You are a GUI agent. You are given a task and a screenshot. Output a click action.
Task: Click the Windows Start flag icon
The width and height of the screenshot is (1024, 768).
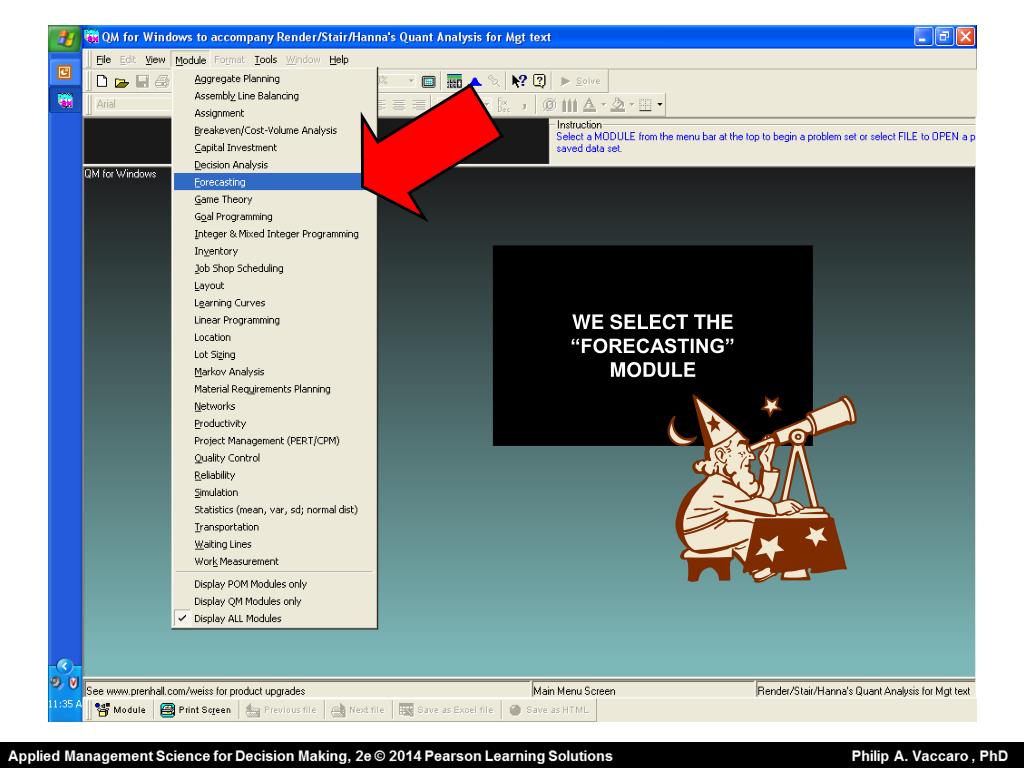[64, 39]
